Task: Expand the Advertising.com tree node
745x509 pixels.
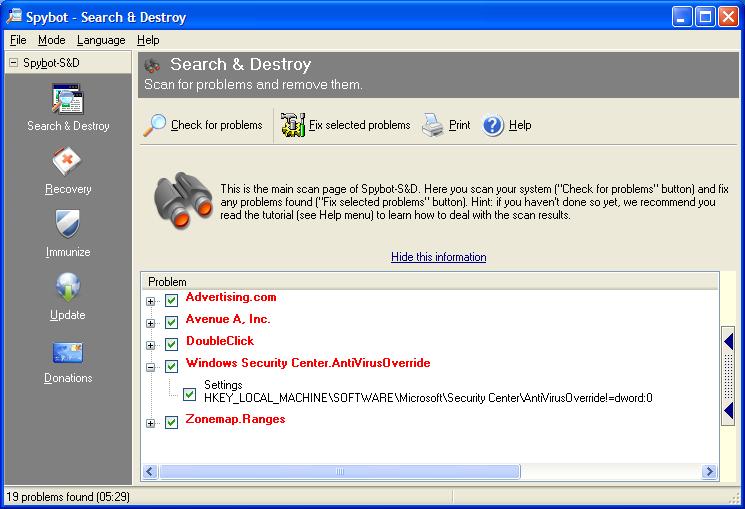Action: coord(151,301)
